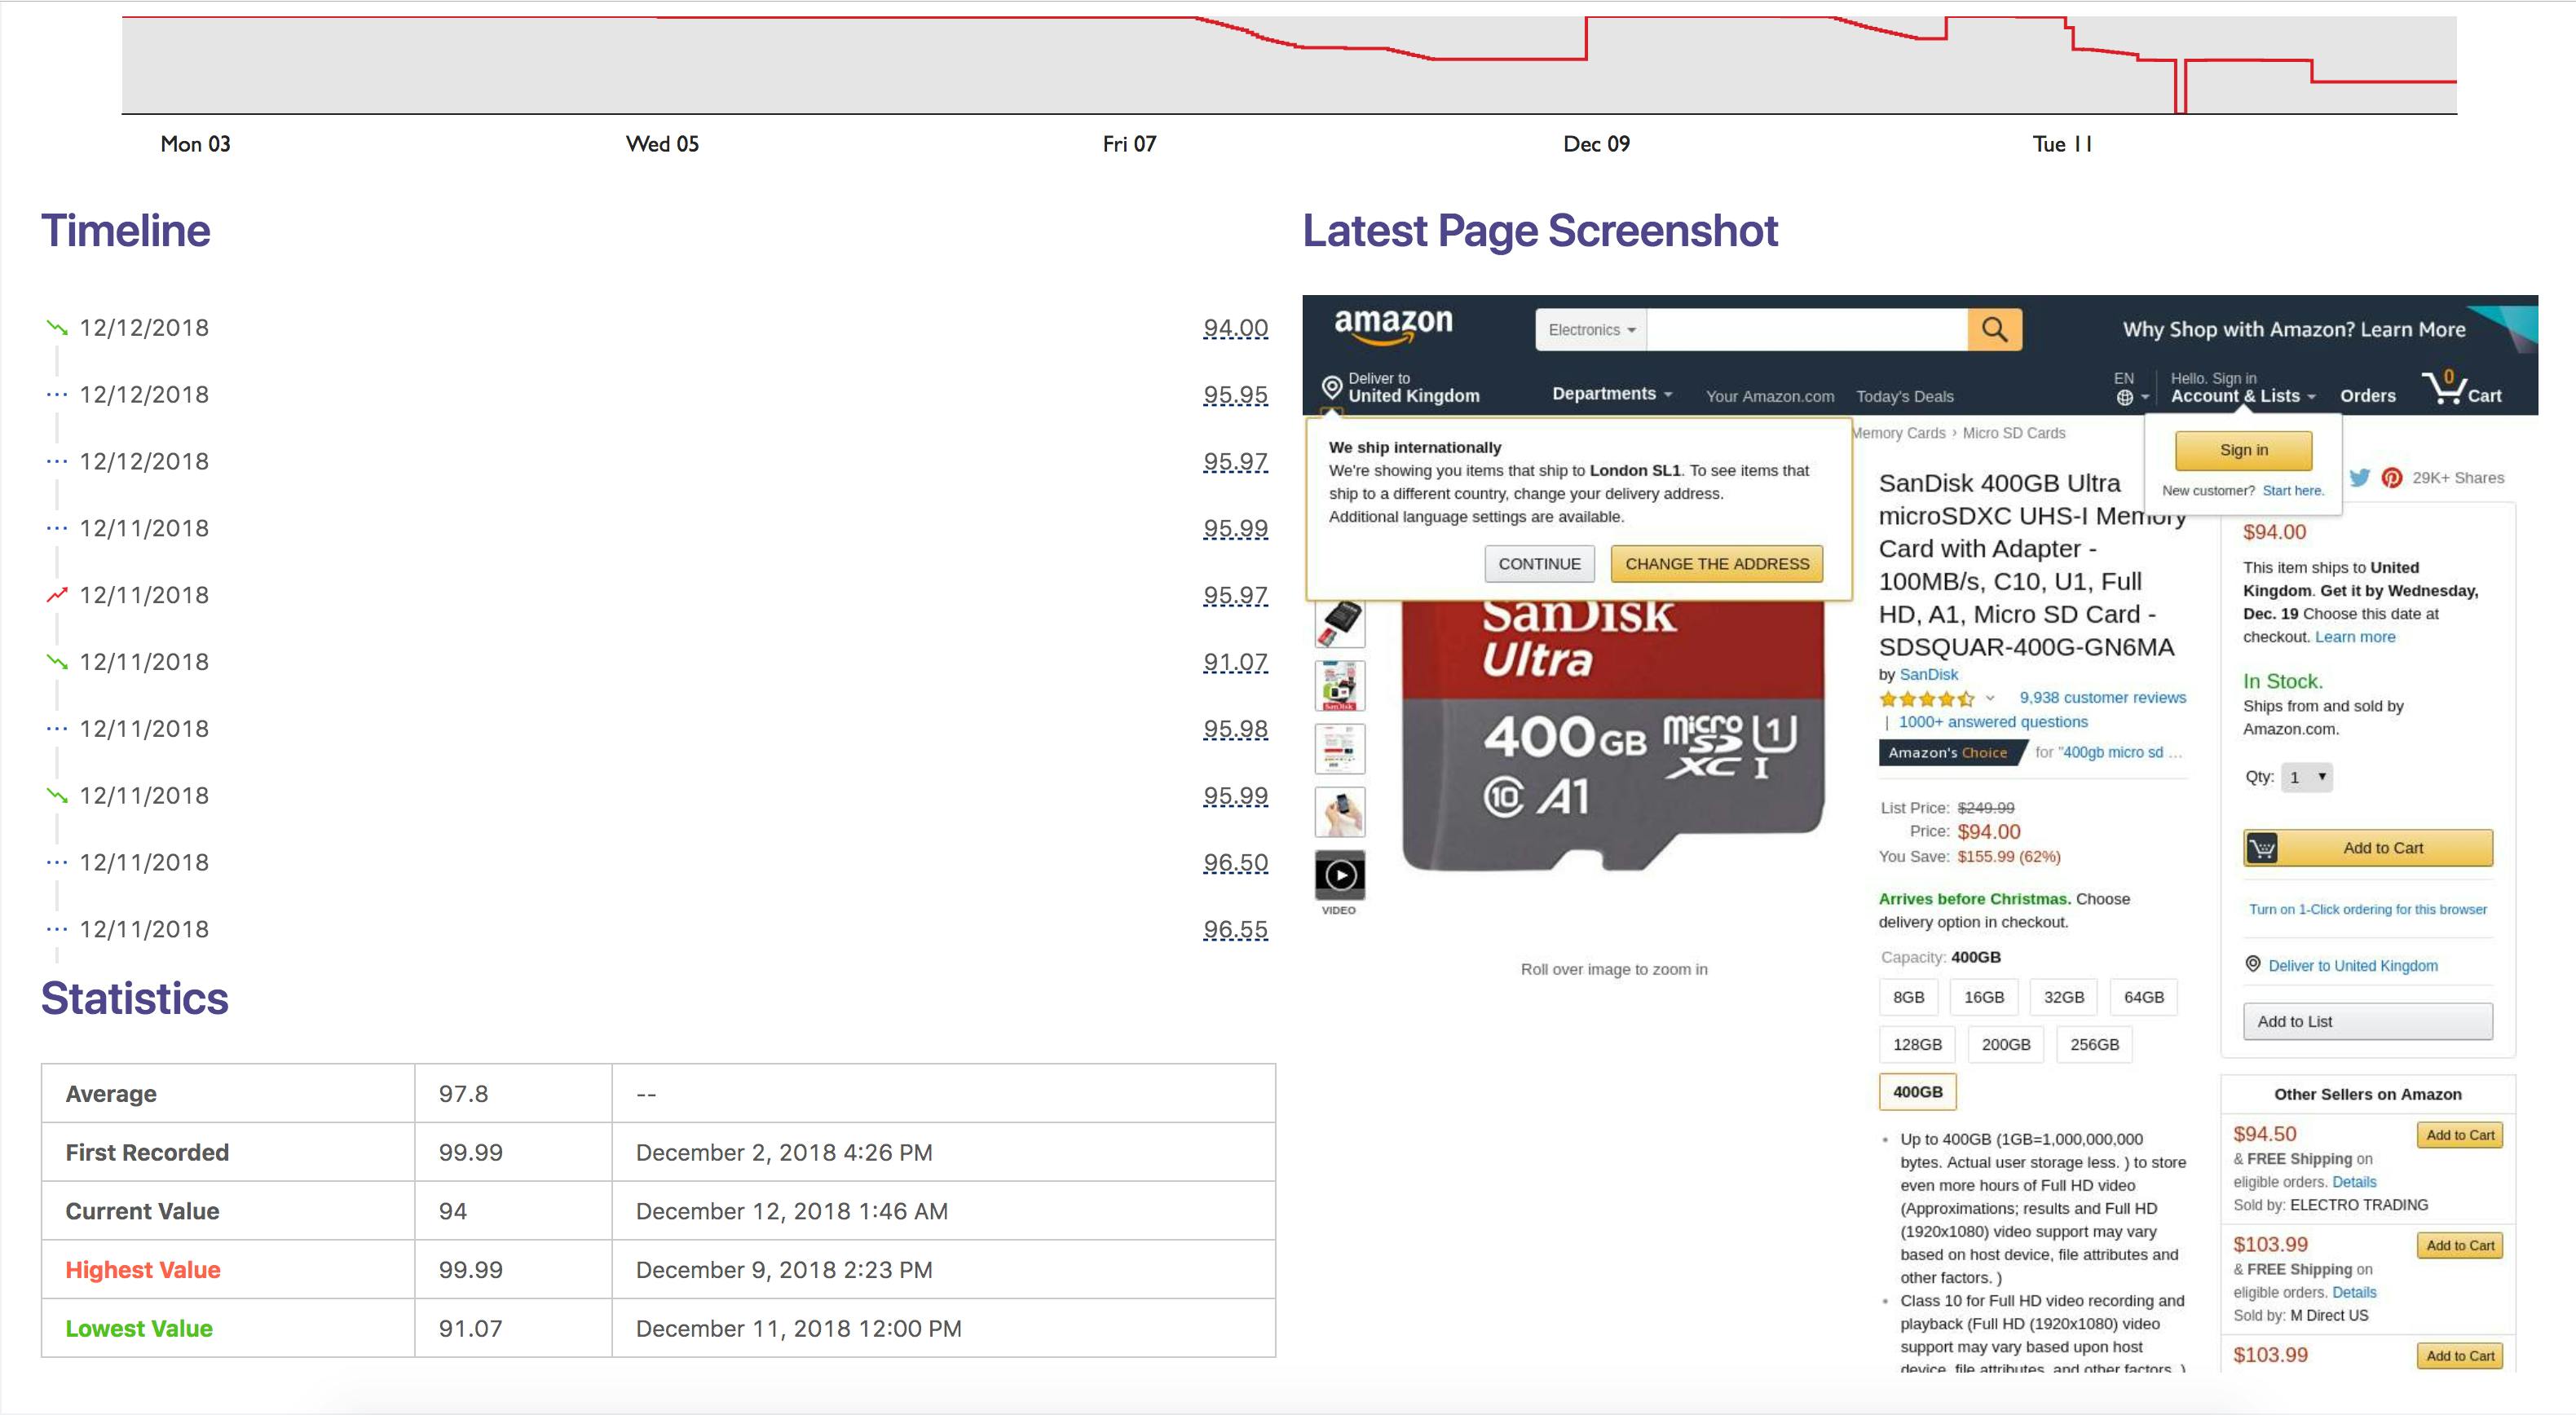The width and height of the screenshot is (2576, 1415).
Task: Select the 8GB capacity option
Action: point(1909,997)
